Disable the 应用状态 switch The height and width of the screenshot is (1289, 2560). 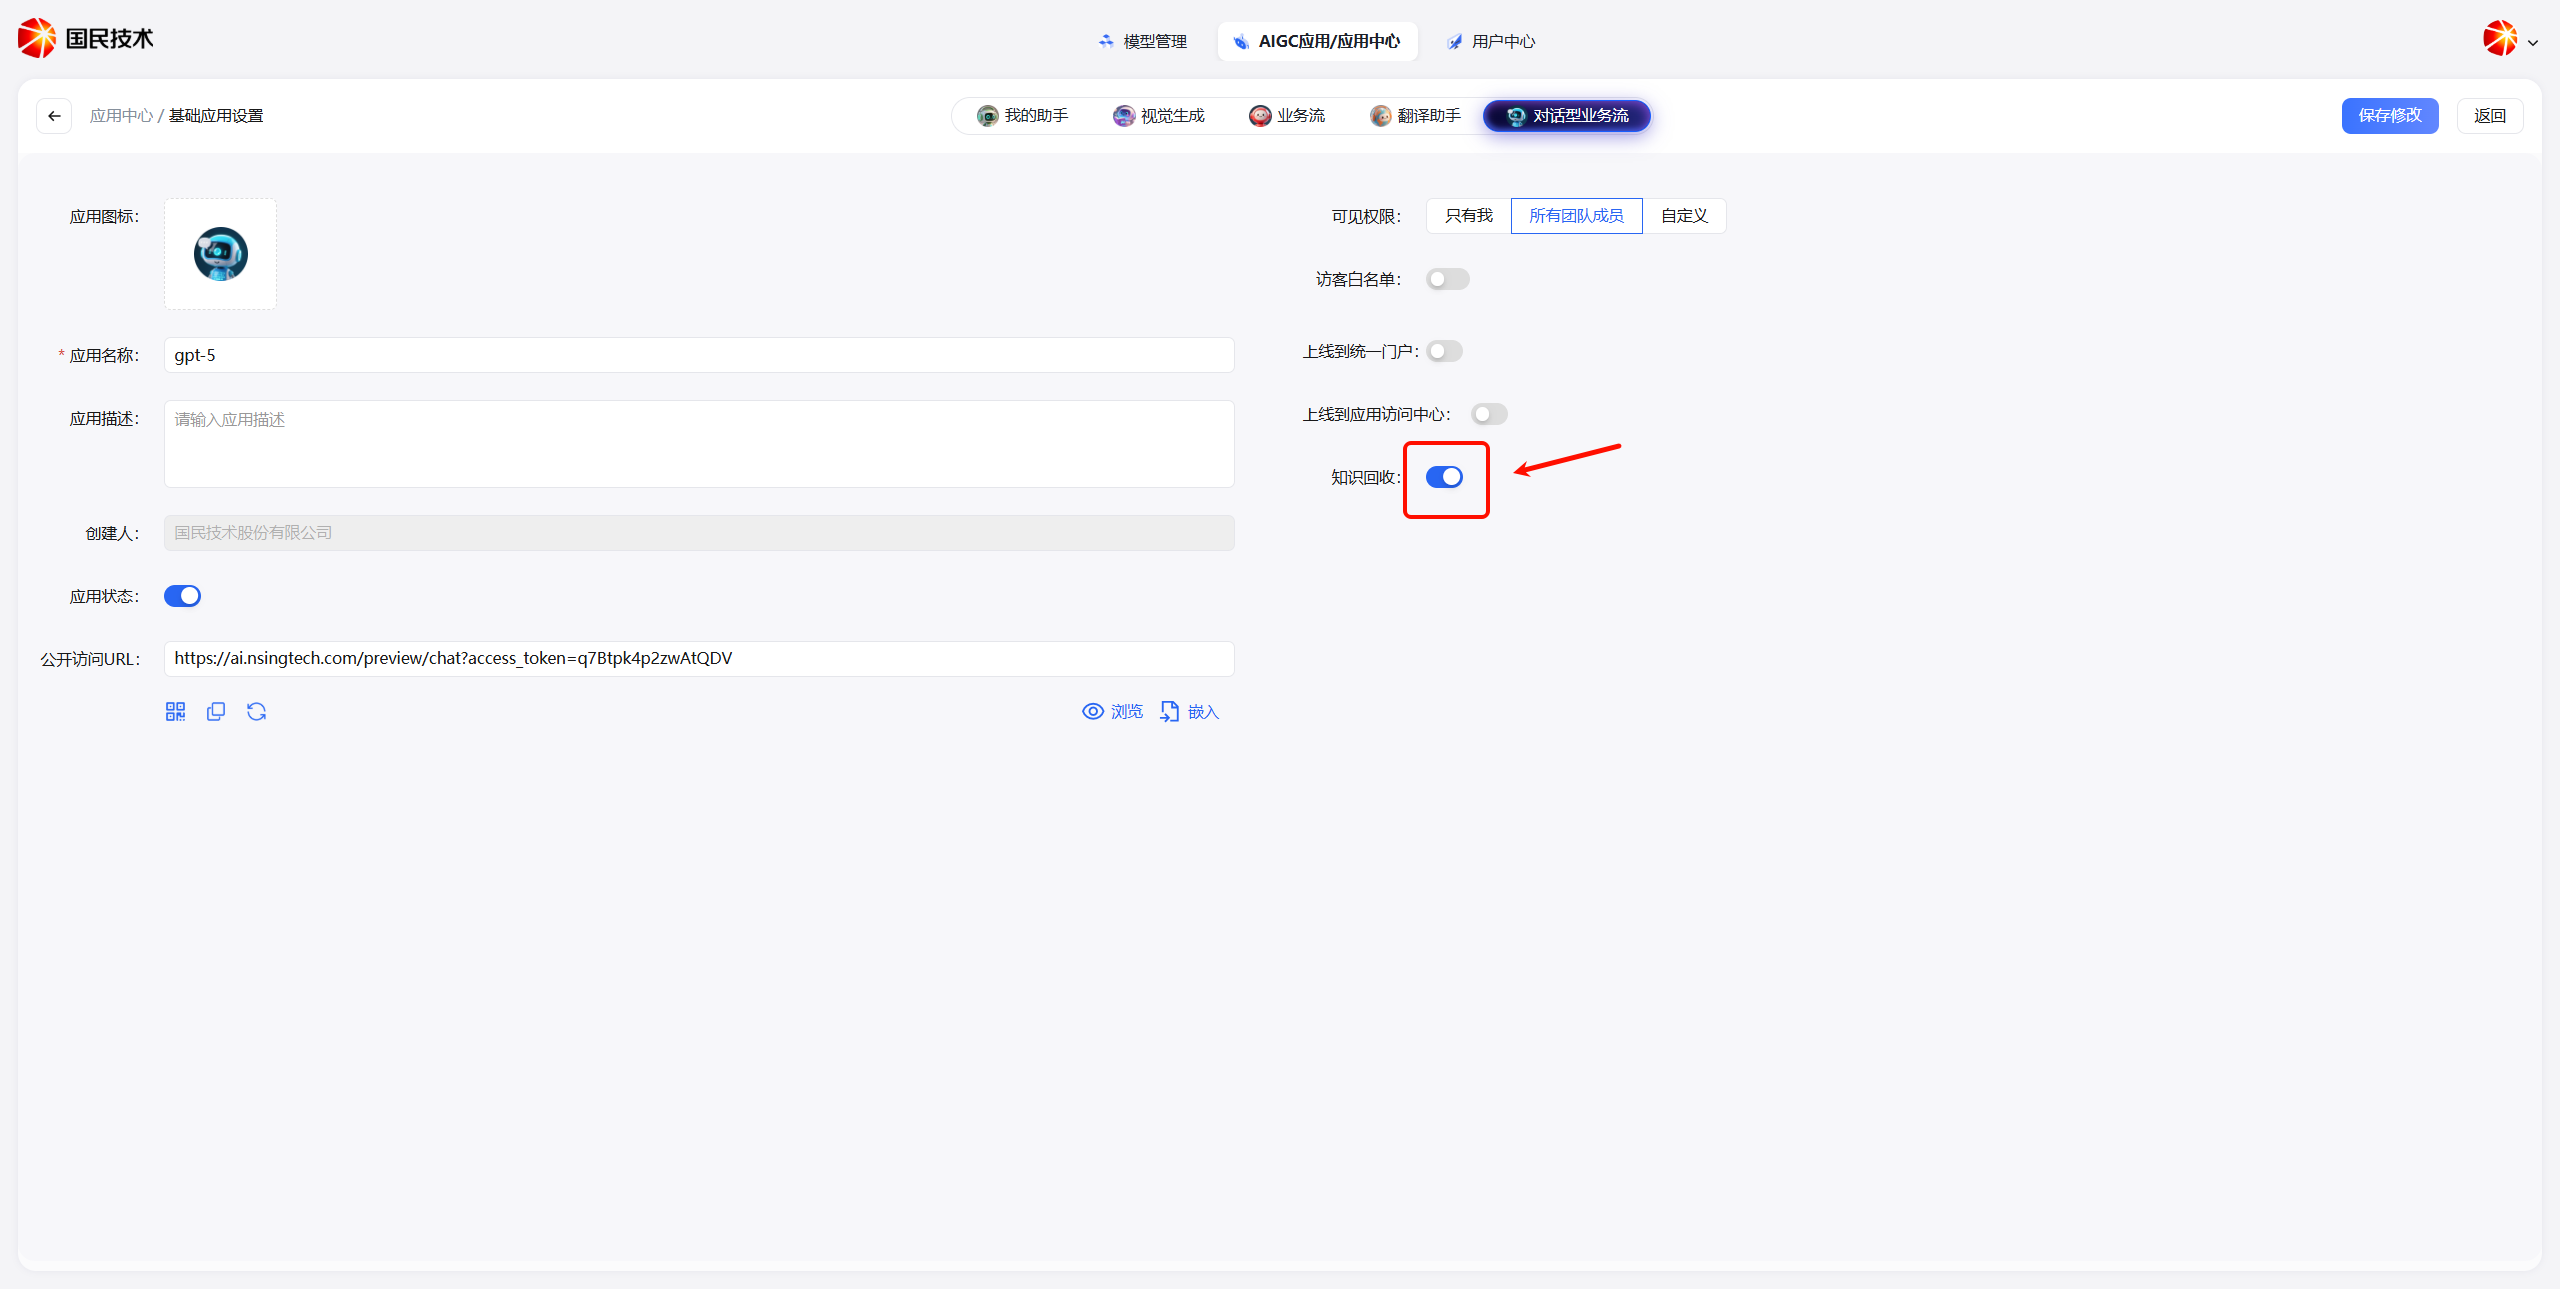[x=182, y=596]
